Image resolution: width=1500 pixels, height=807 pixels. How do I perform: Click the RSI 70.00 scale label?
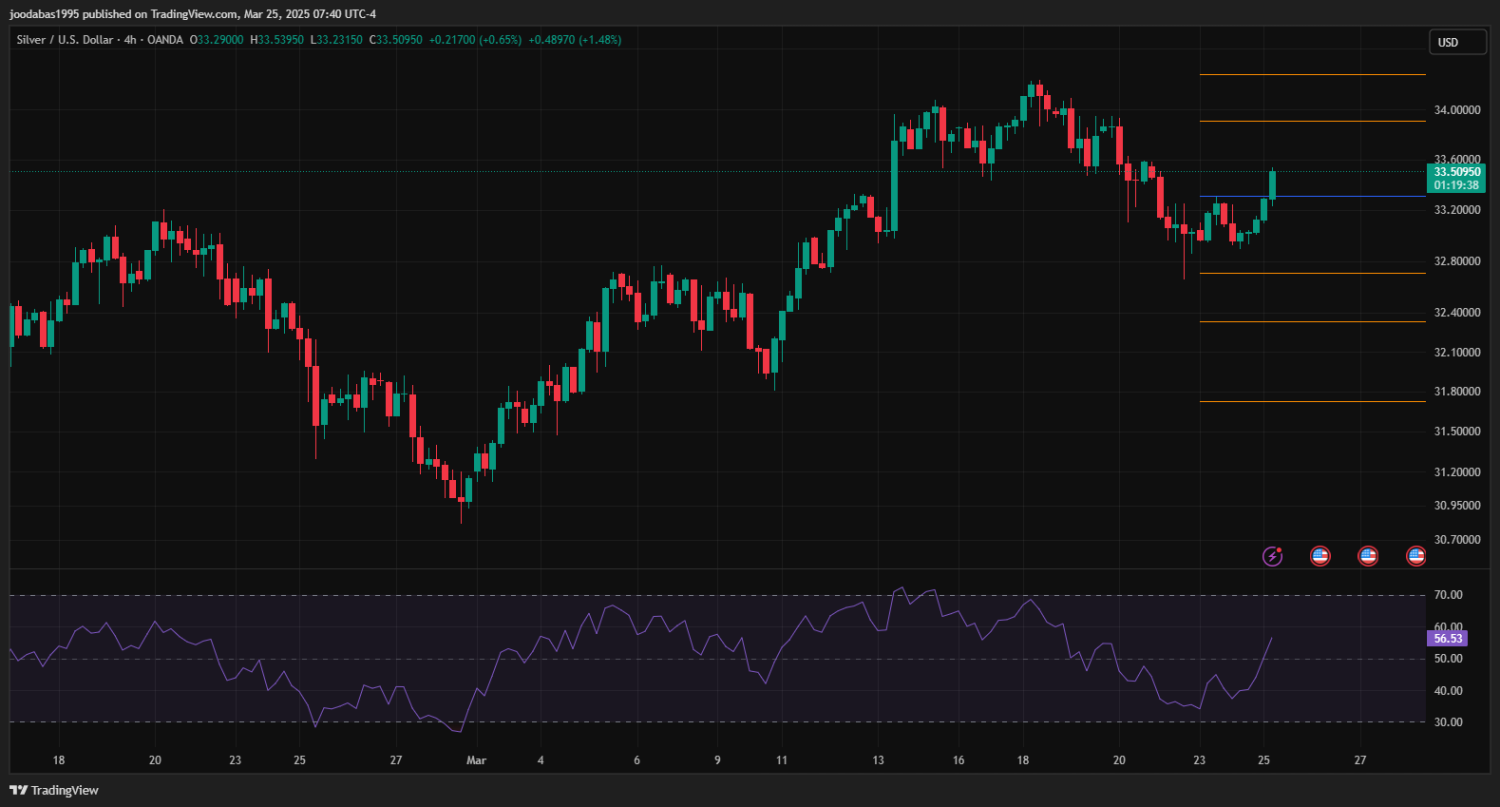1448,595
